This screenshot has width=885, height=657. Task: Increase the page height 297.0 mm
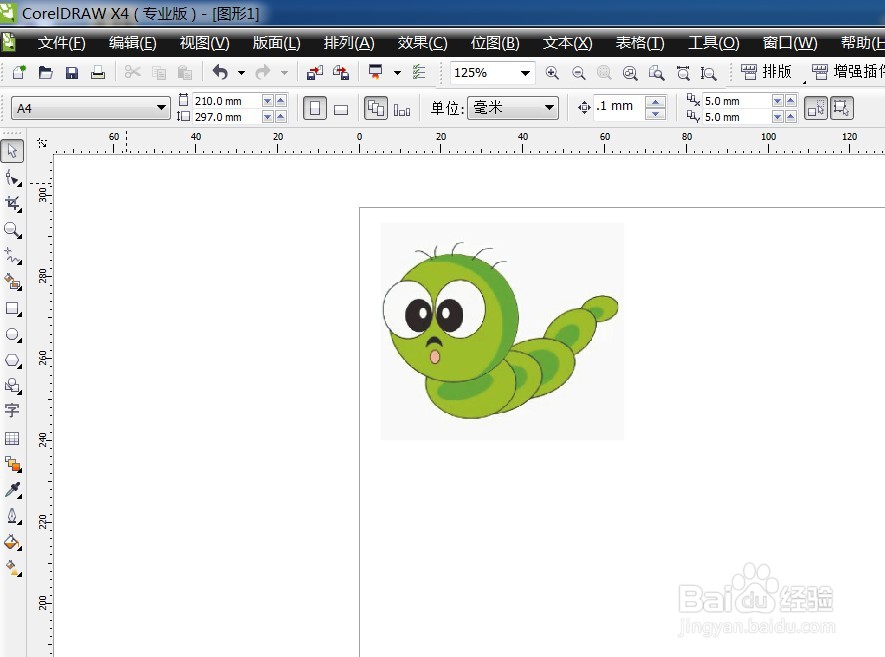tap(281, 117)
